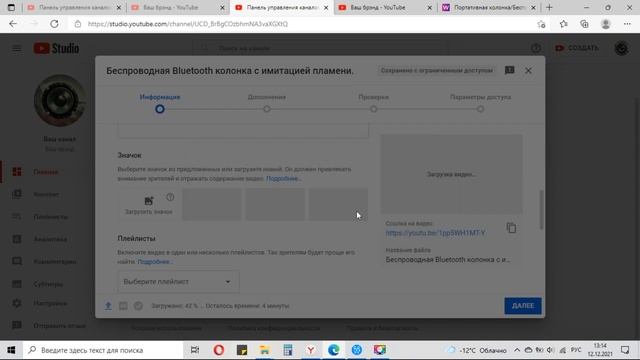Viewport: 640px width, 360px height.
Task: Close the video upload dialog
Action: (x=528, y=71)
